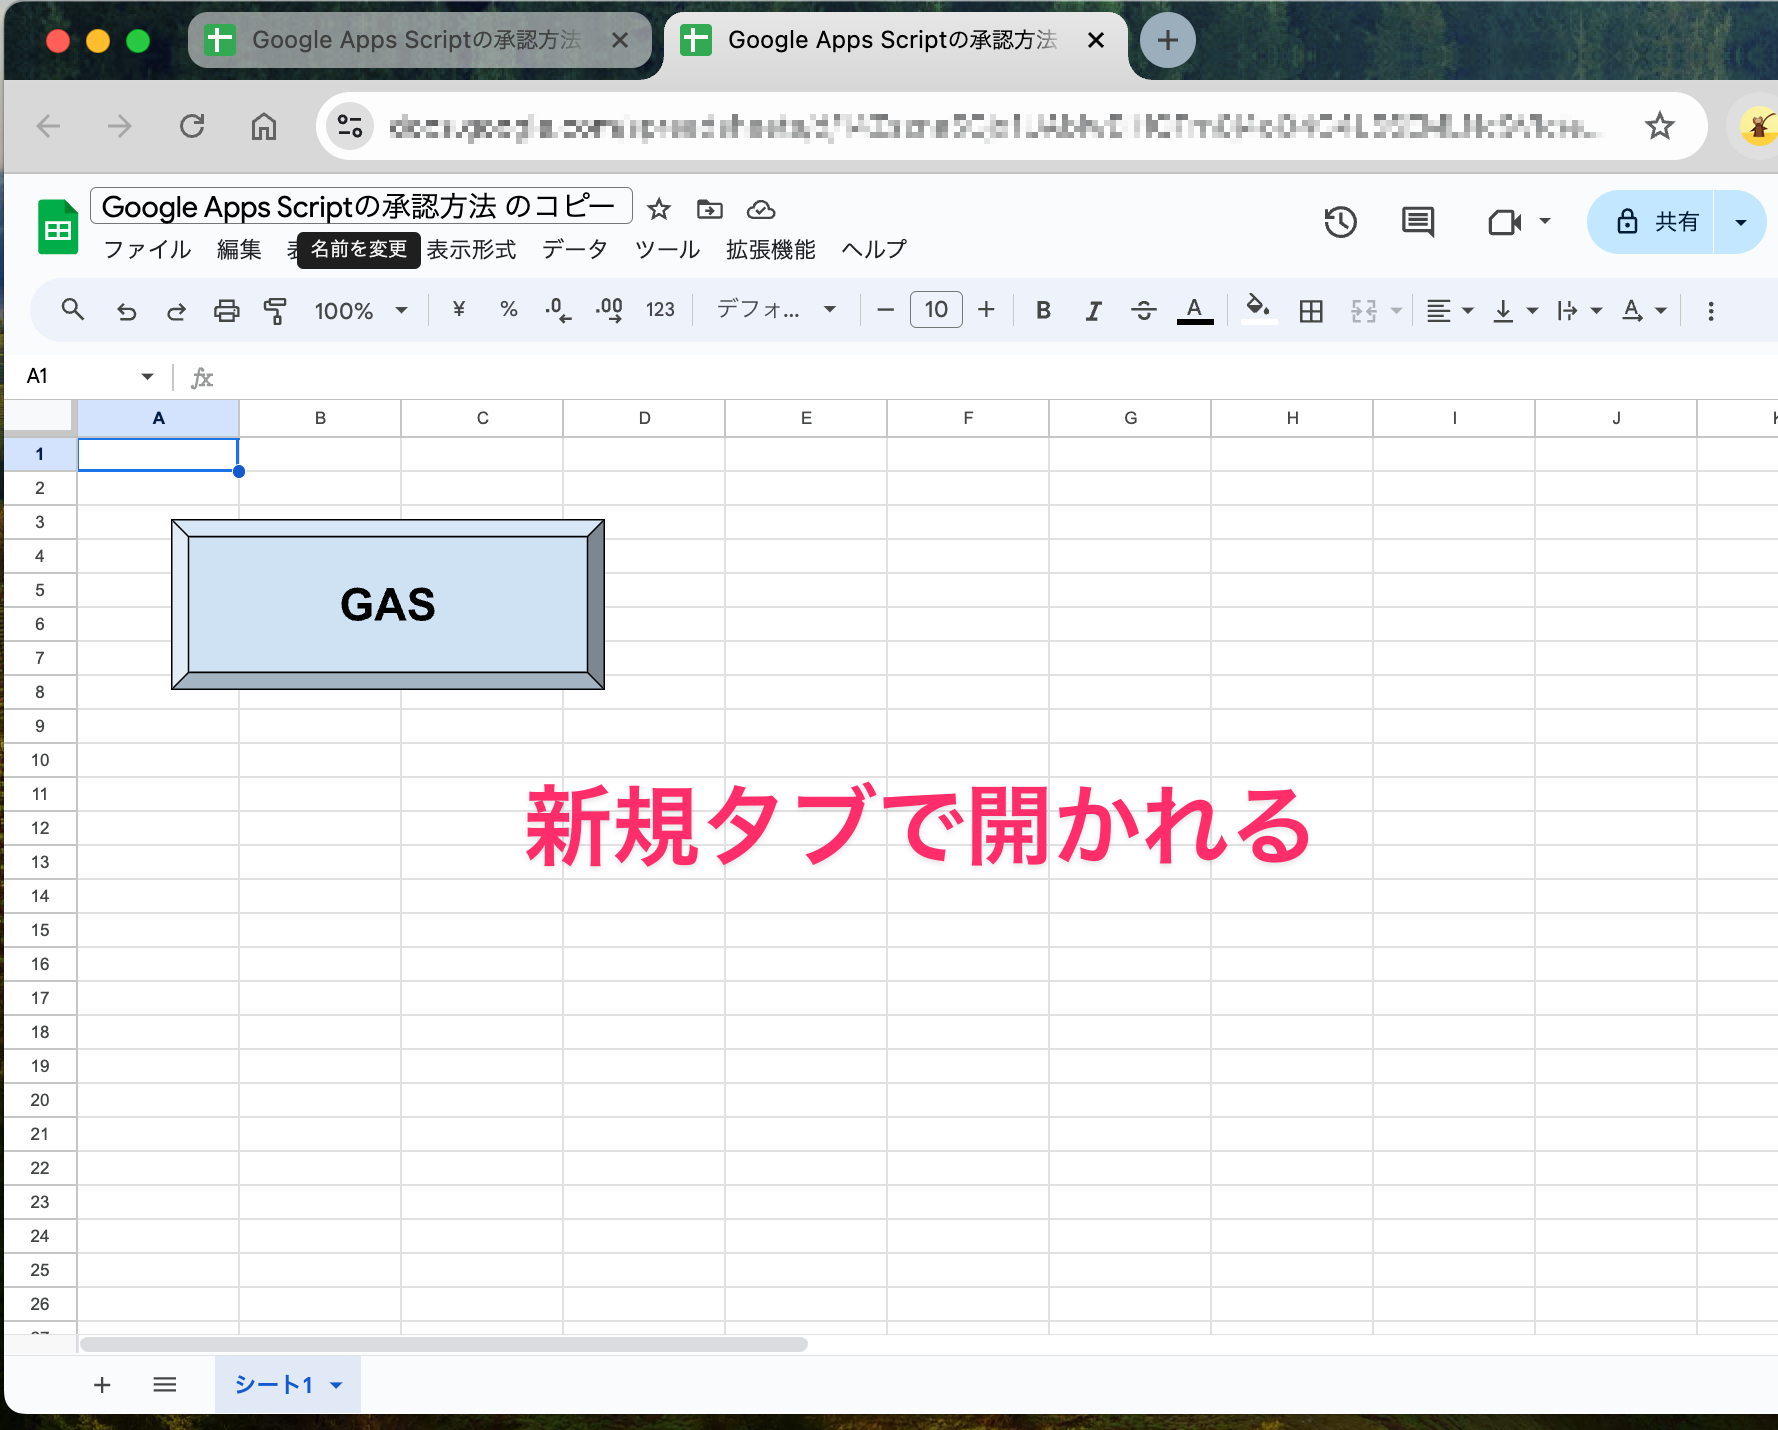Image resolution: width=1778 pixels, height=1430 pixels.
Task: Bookmark this page with star icon
Action: (1660, 126)
